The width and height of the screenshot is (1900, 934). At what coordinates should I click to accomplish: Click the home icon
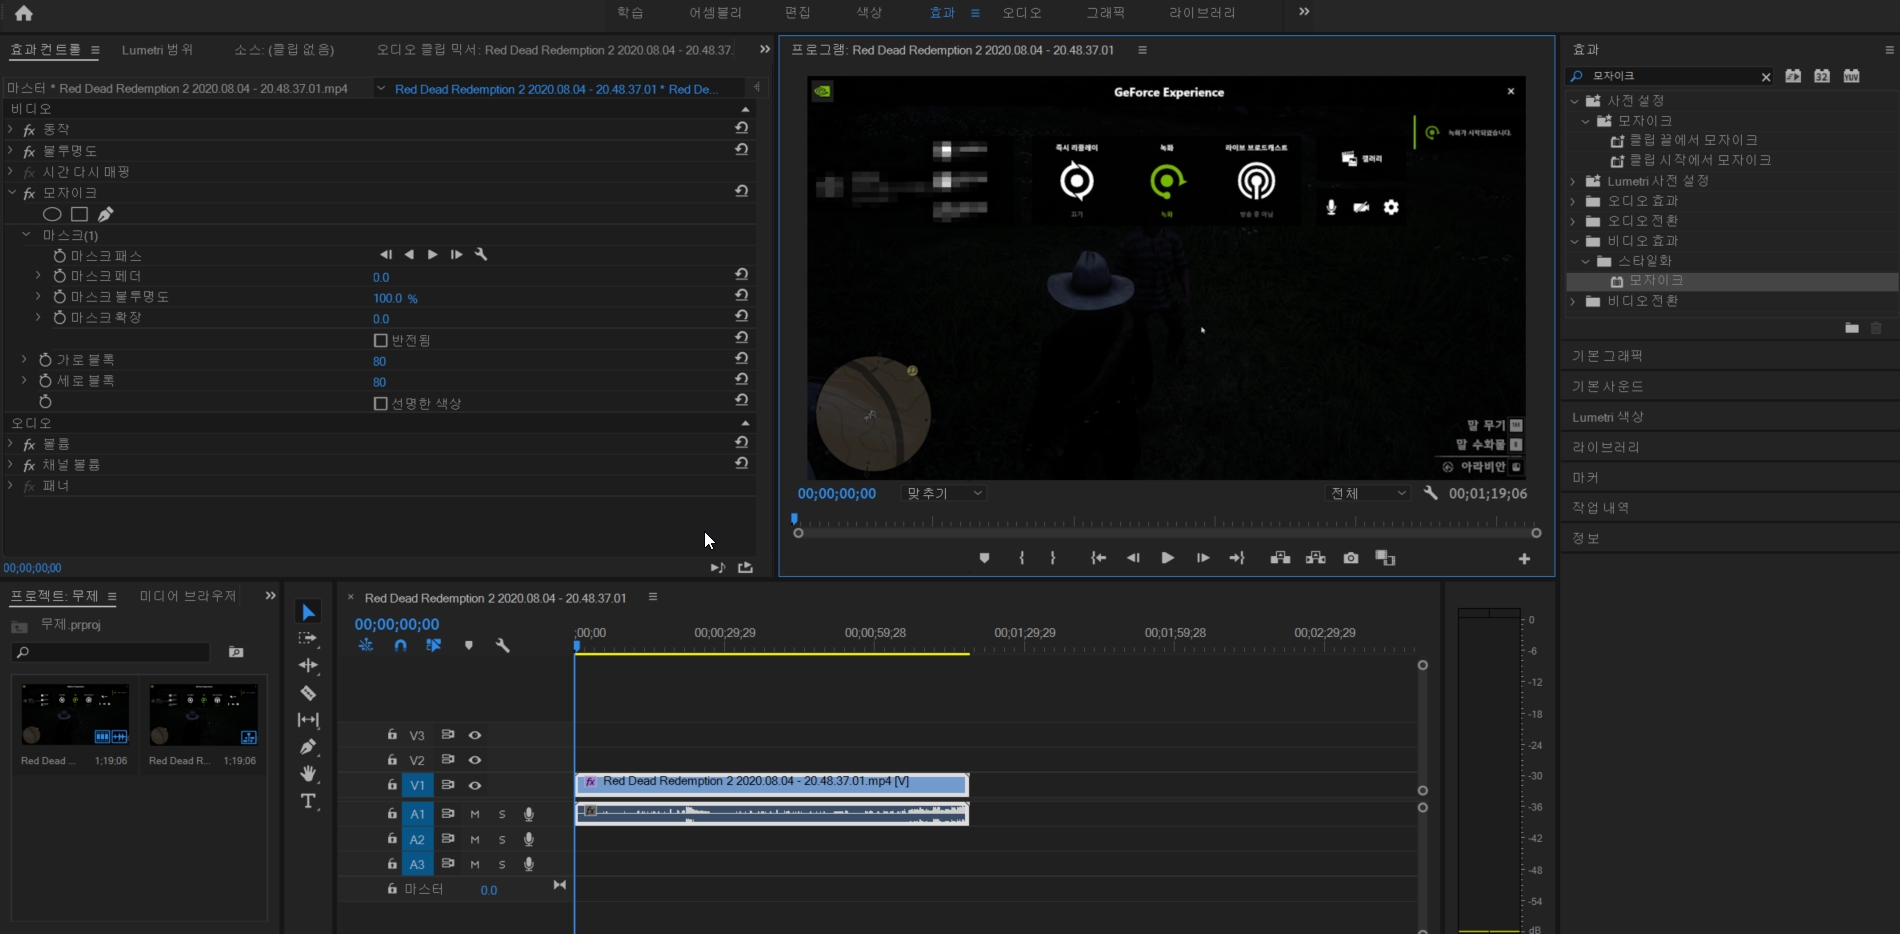tap(24, 13)
